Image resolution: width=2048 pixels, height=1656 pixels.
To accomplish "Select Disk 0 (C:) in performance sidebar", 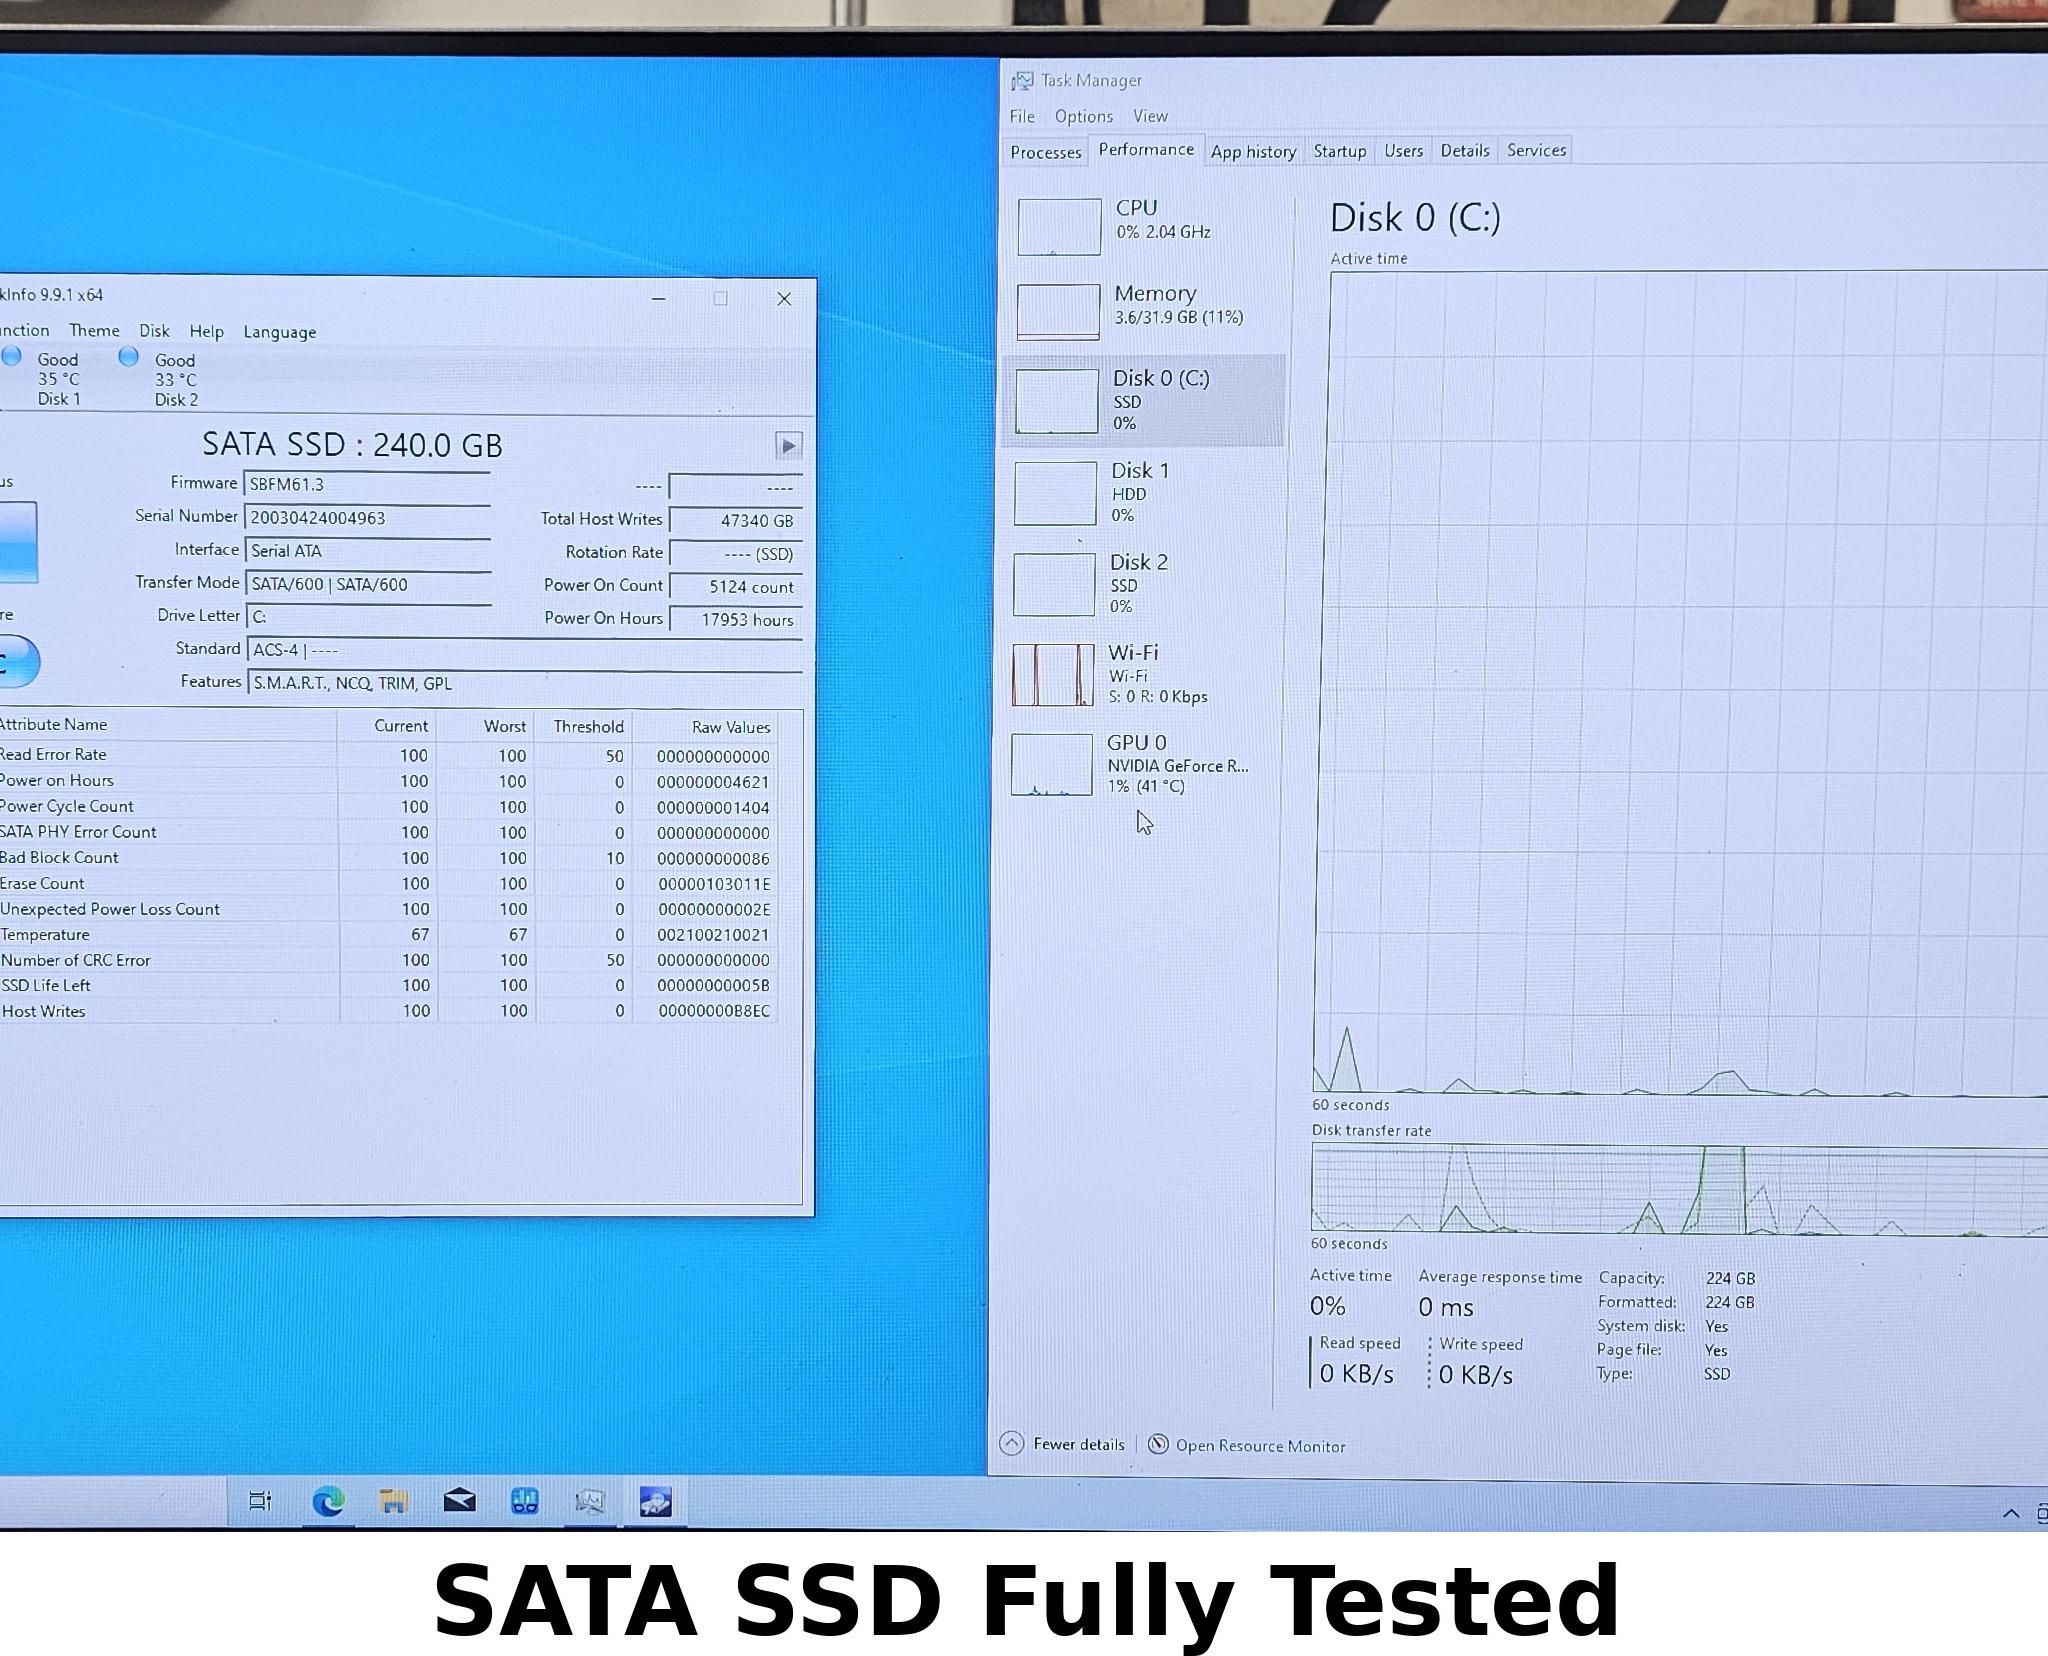I will tap(1144, 399).
